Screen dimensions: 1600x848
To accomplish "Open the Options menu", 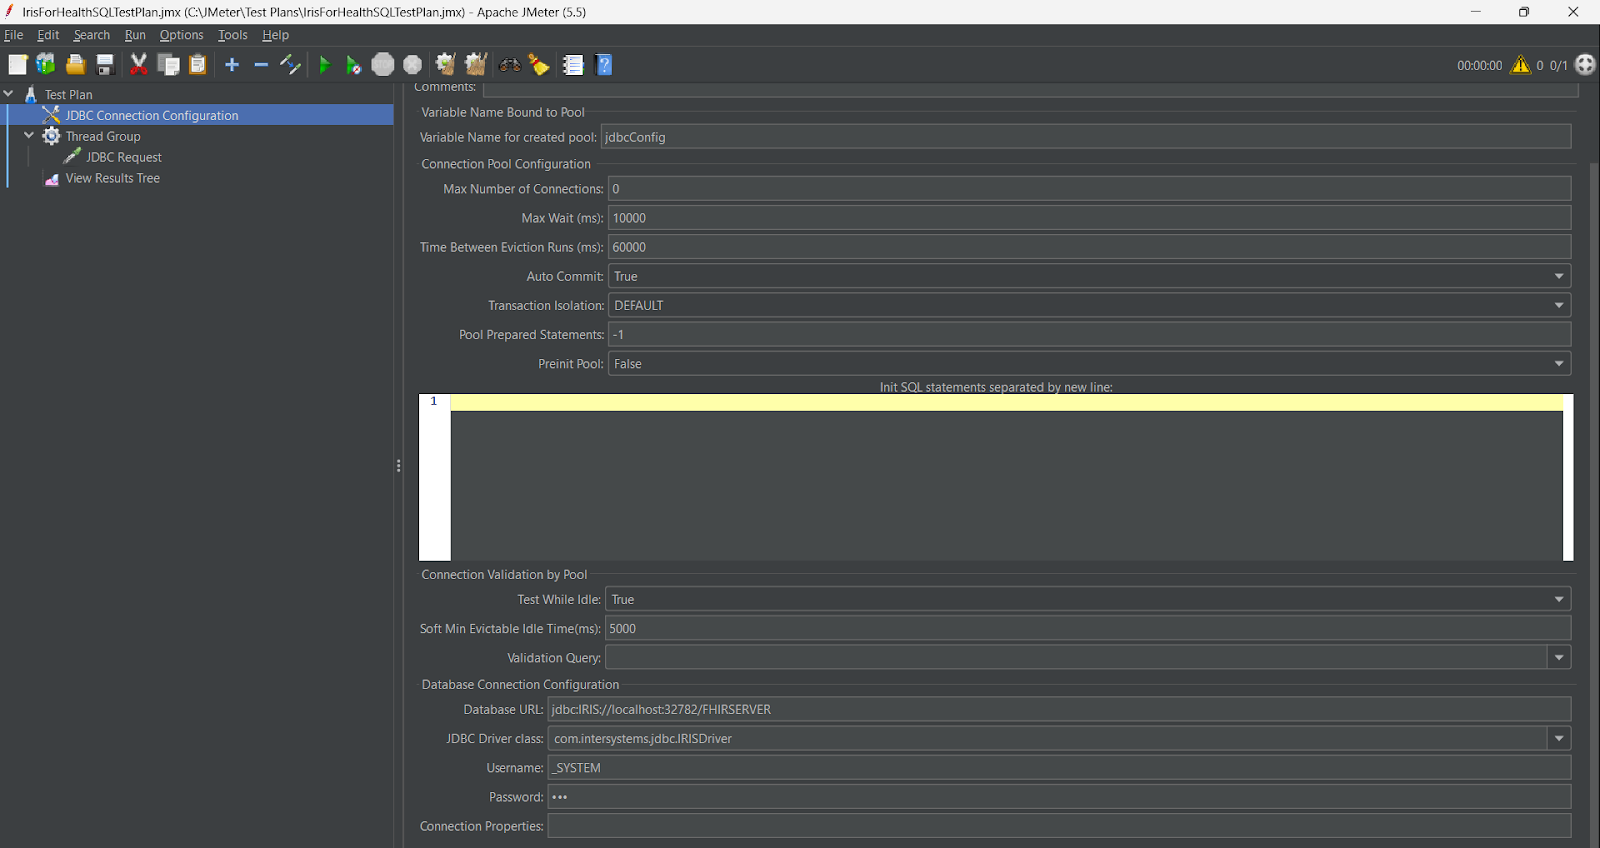I will pyautogui.click(x=181, y=35).
